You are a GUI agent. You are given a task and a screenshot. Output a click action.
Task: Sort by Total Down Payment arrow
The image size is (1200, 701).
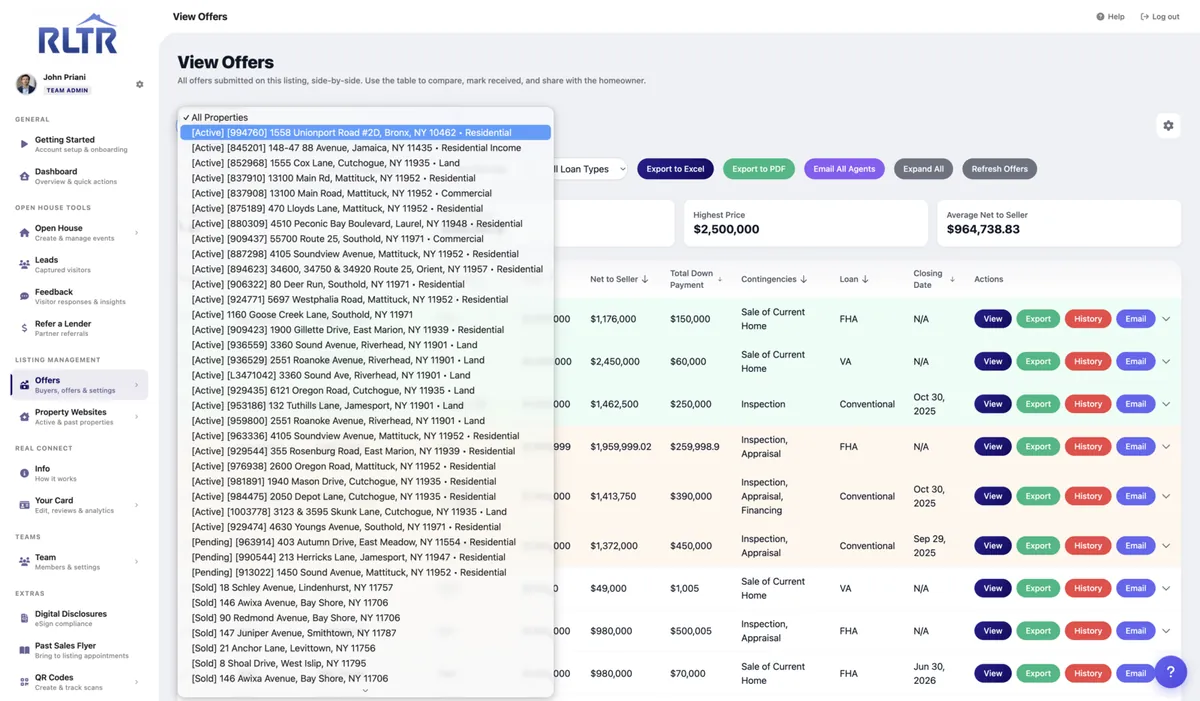tap(720, 280)
